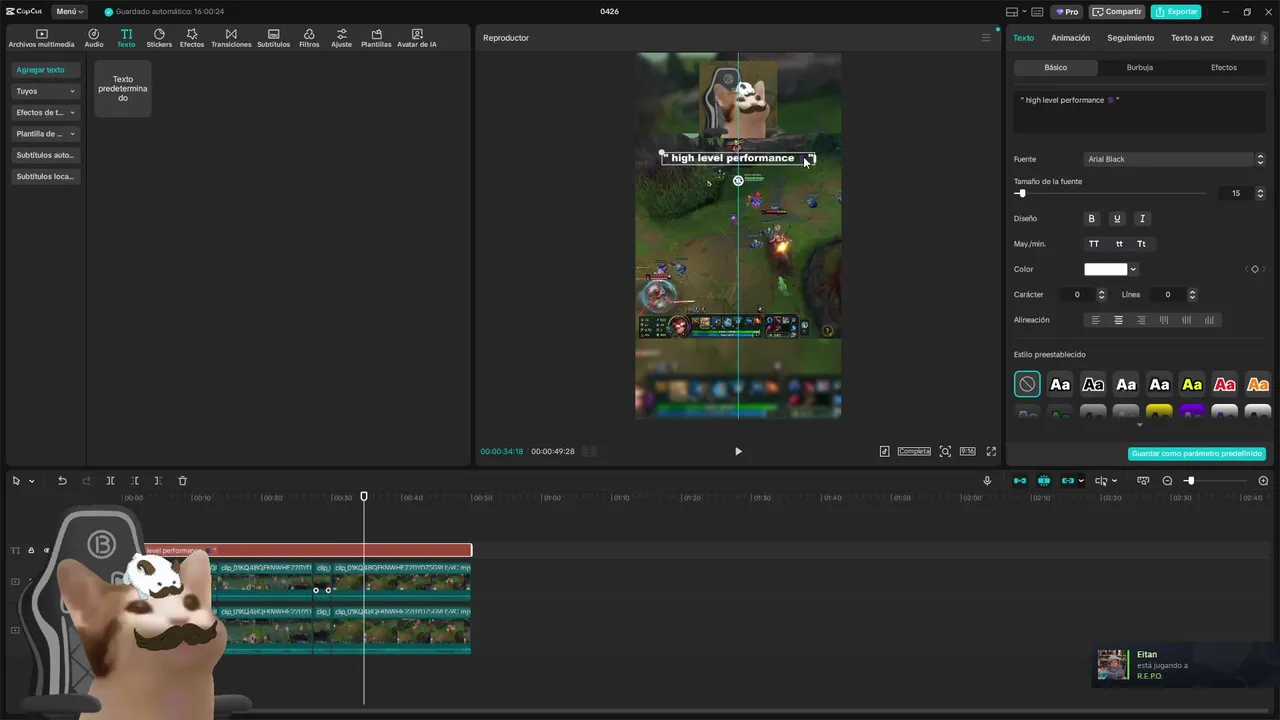Screen dimensions: 1280x720
Task: Open the text color dropdown arrow
Action: [x=1133, y=269]
